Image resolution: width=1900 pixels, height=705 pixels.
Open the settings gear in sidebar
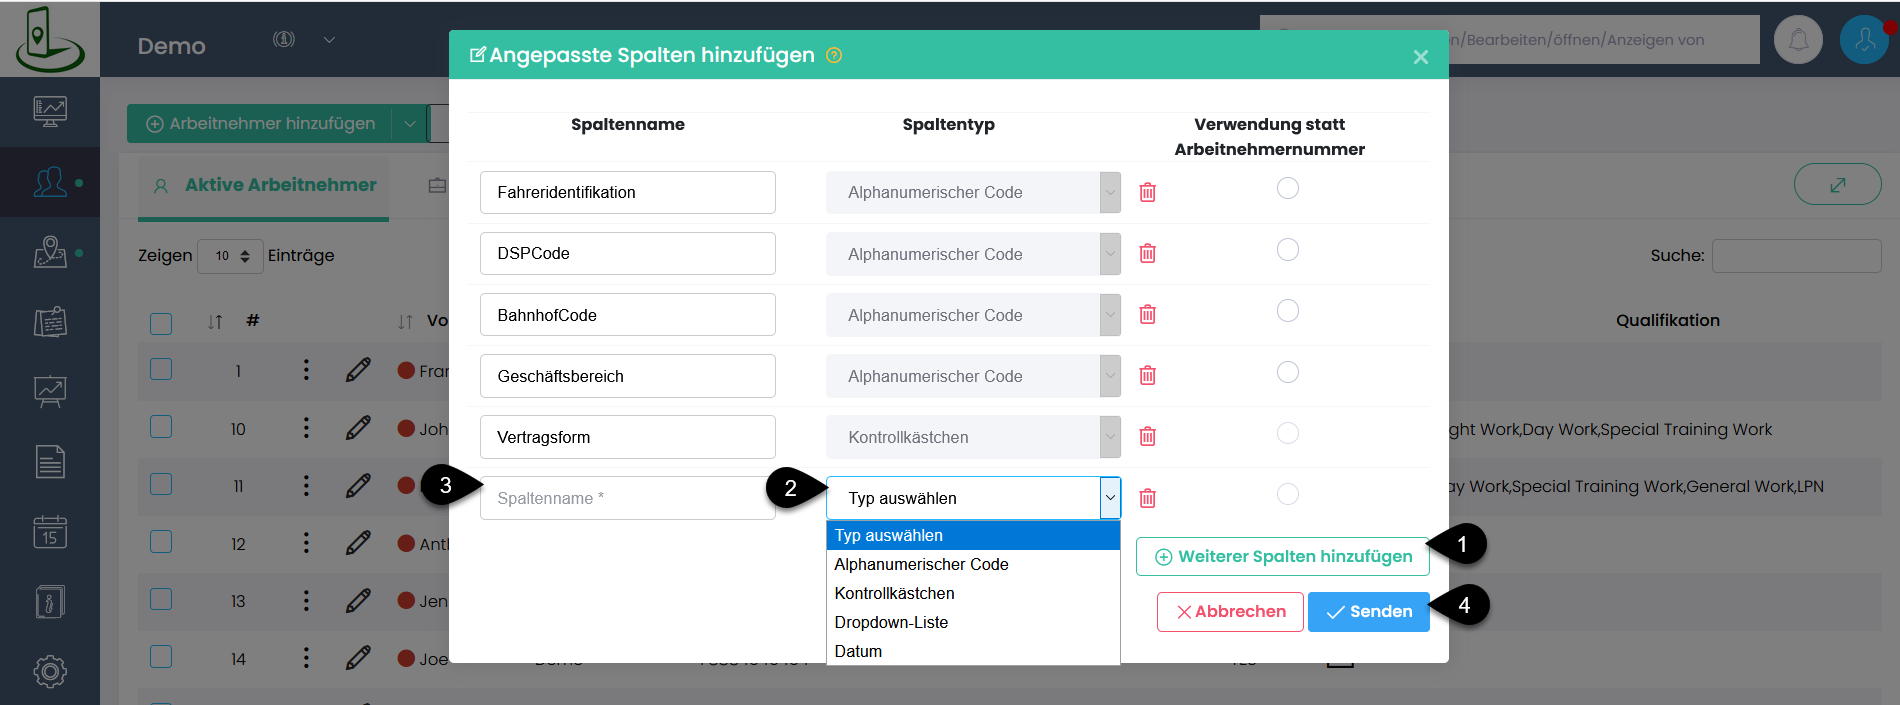pos(50,671)
